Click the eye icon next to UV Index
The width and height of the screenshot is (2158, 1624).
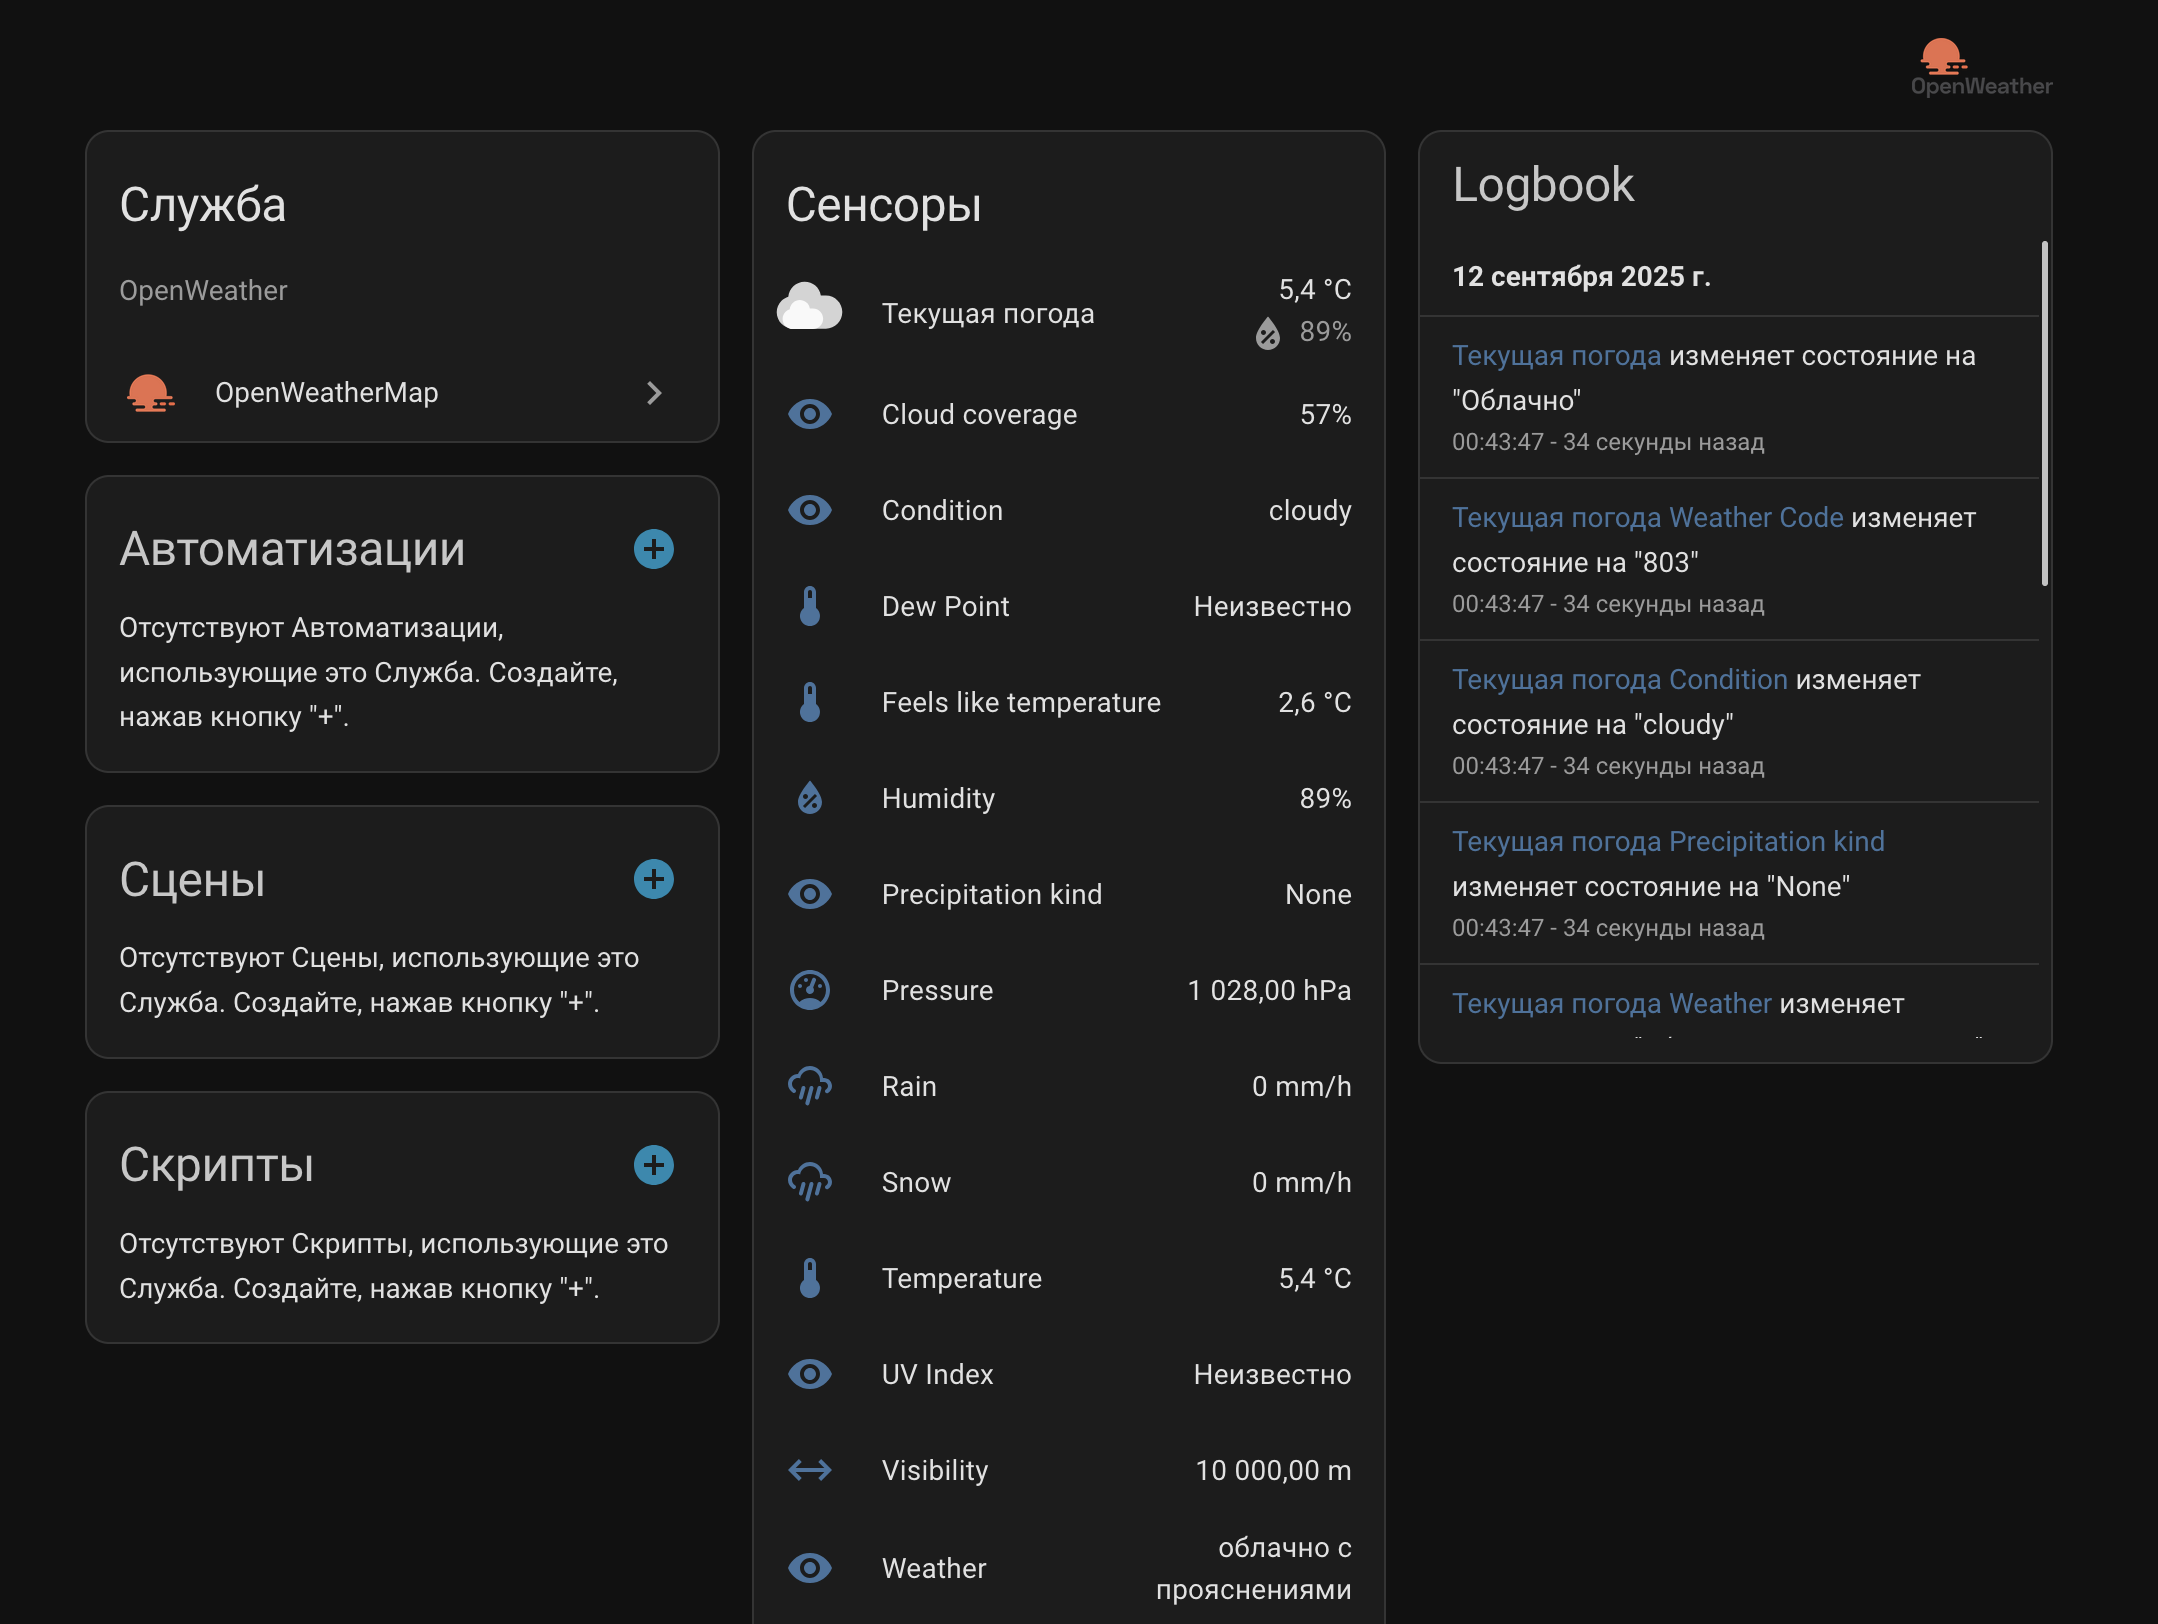point(809,1374)
